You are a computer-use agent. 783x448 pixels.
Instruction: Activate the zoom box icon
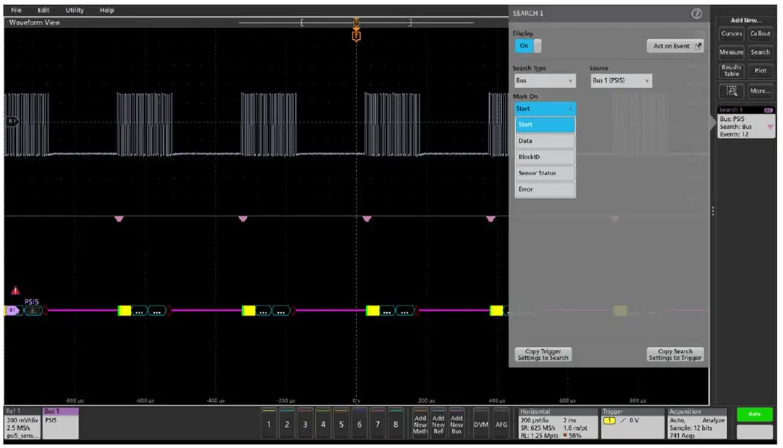[x=732, y=91]
